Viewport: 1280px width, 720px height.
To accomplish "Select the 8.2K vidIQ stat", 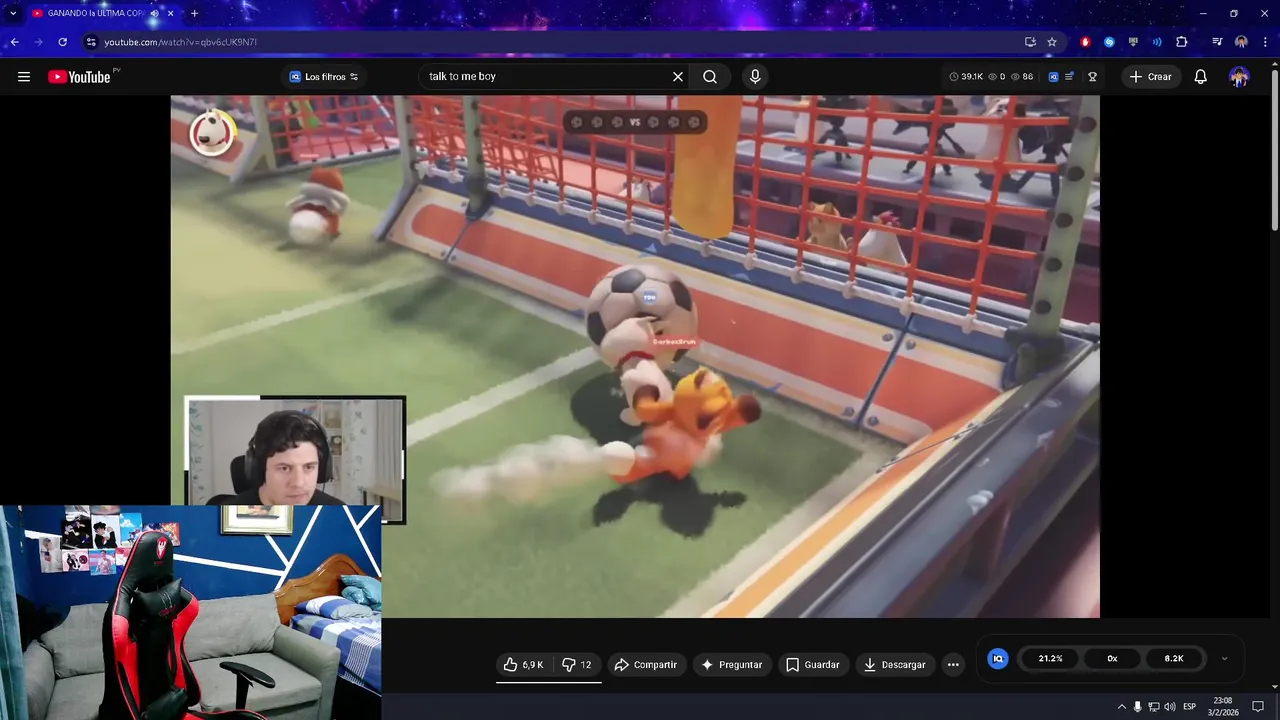I will pos(1174,659).
